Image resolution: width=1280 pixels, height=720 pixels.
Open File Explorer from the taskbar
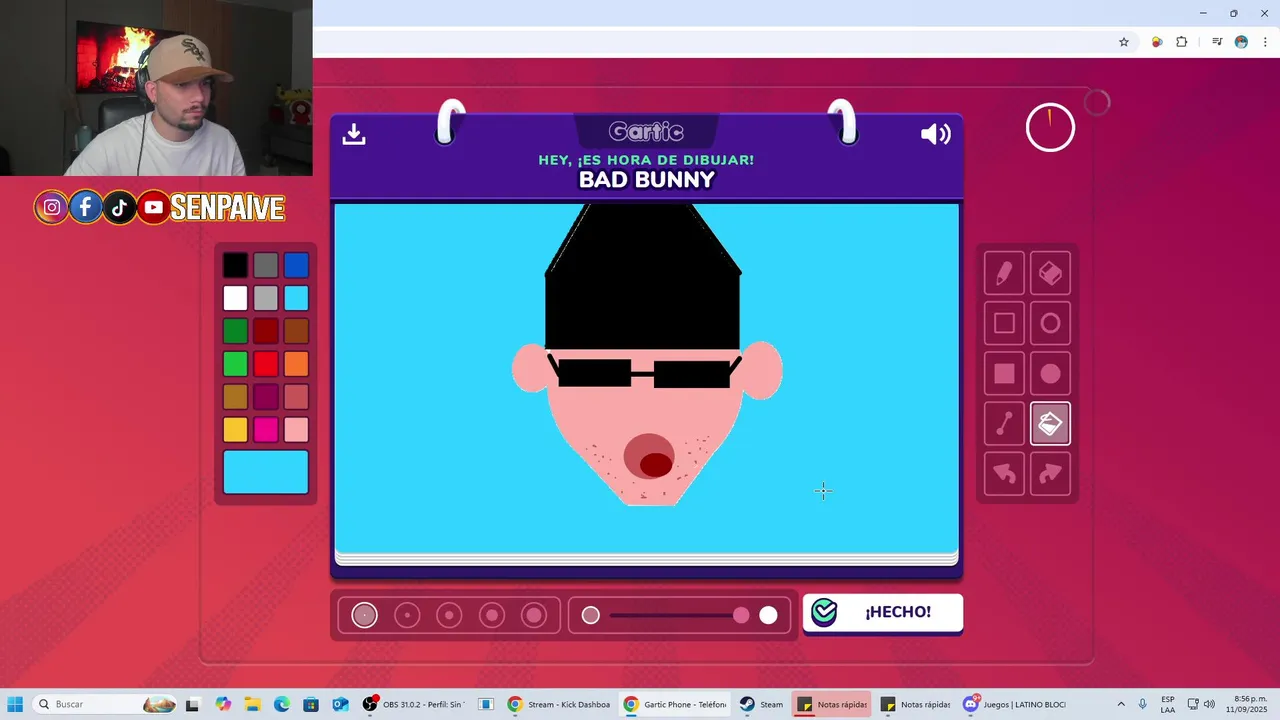pos(253,704)
